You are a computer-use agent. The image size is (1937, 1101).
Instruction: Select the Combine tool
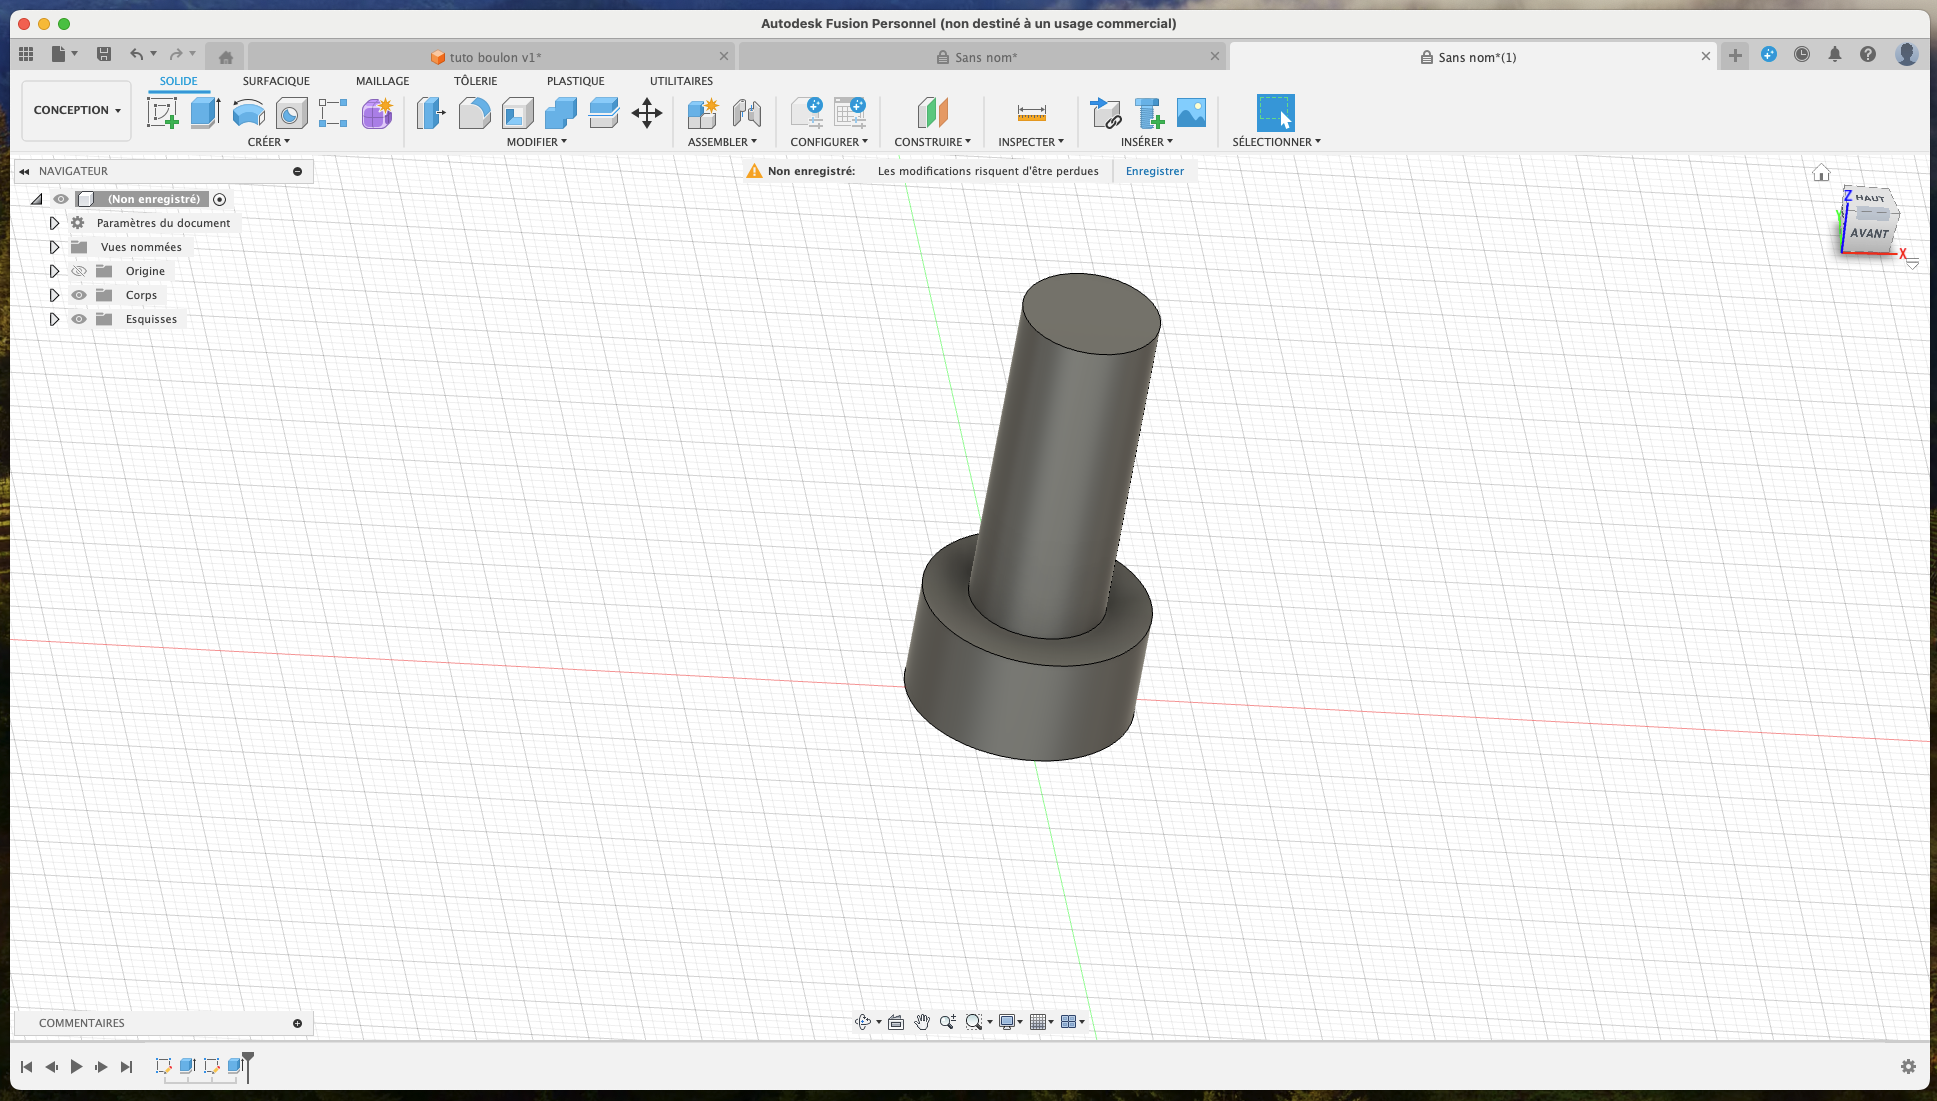click(x=560, y=113)
